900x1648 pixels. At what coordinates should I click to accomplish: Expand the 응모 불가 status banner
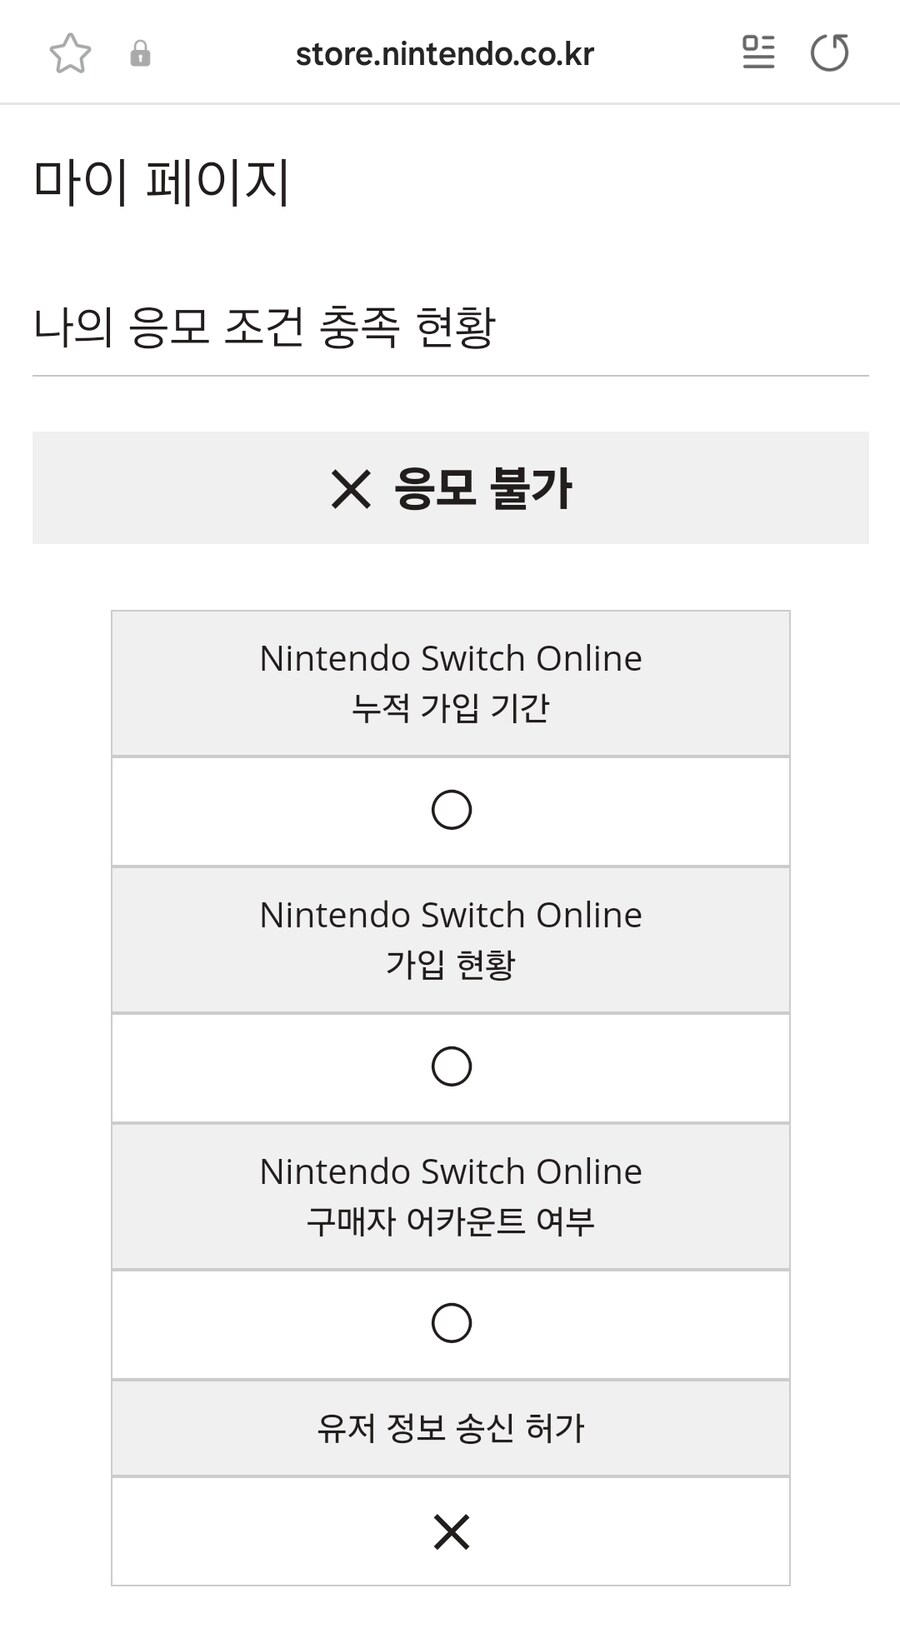point(450,489)
